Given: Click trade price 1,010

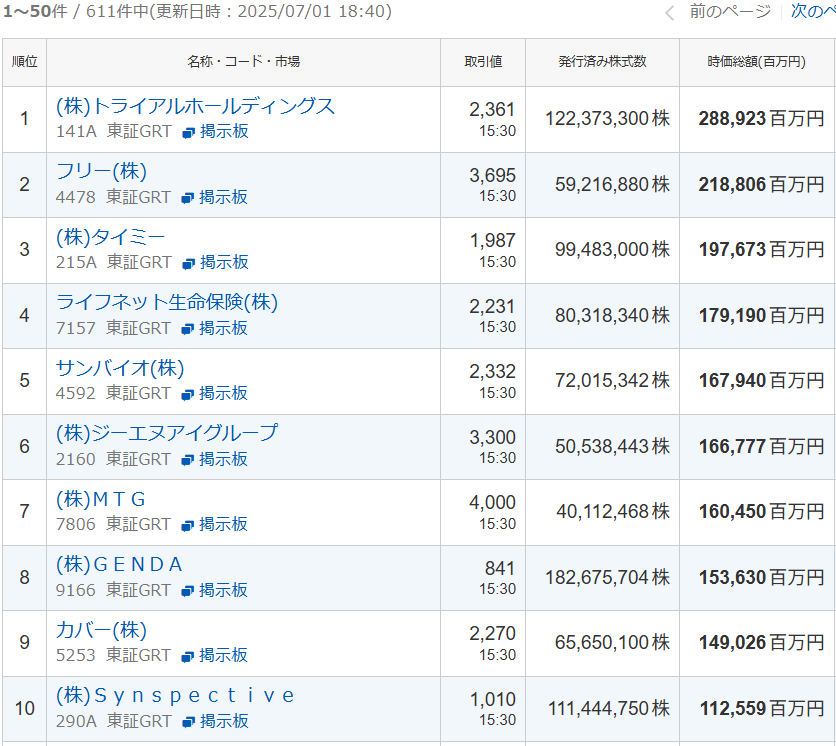Looking at the screenshot, I should point(492,700).
